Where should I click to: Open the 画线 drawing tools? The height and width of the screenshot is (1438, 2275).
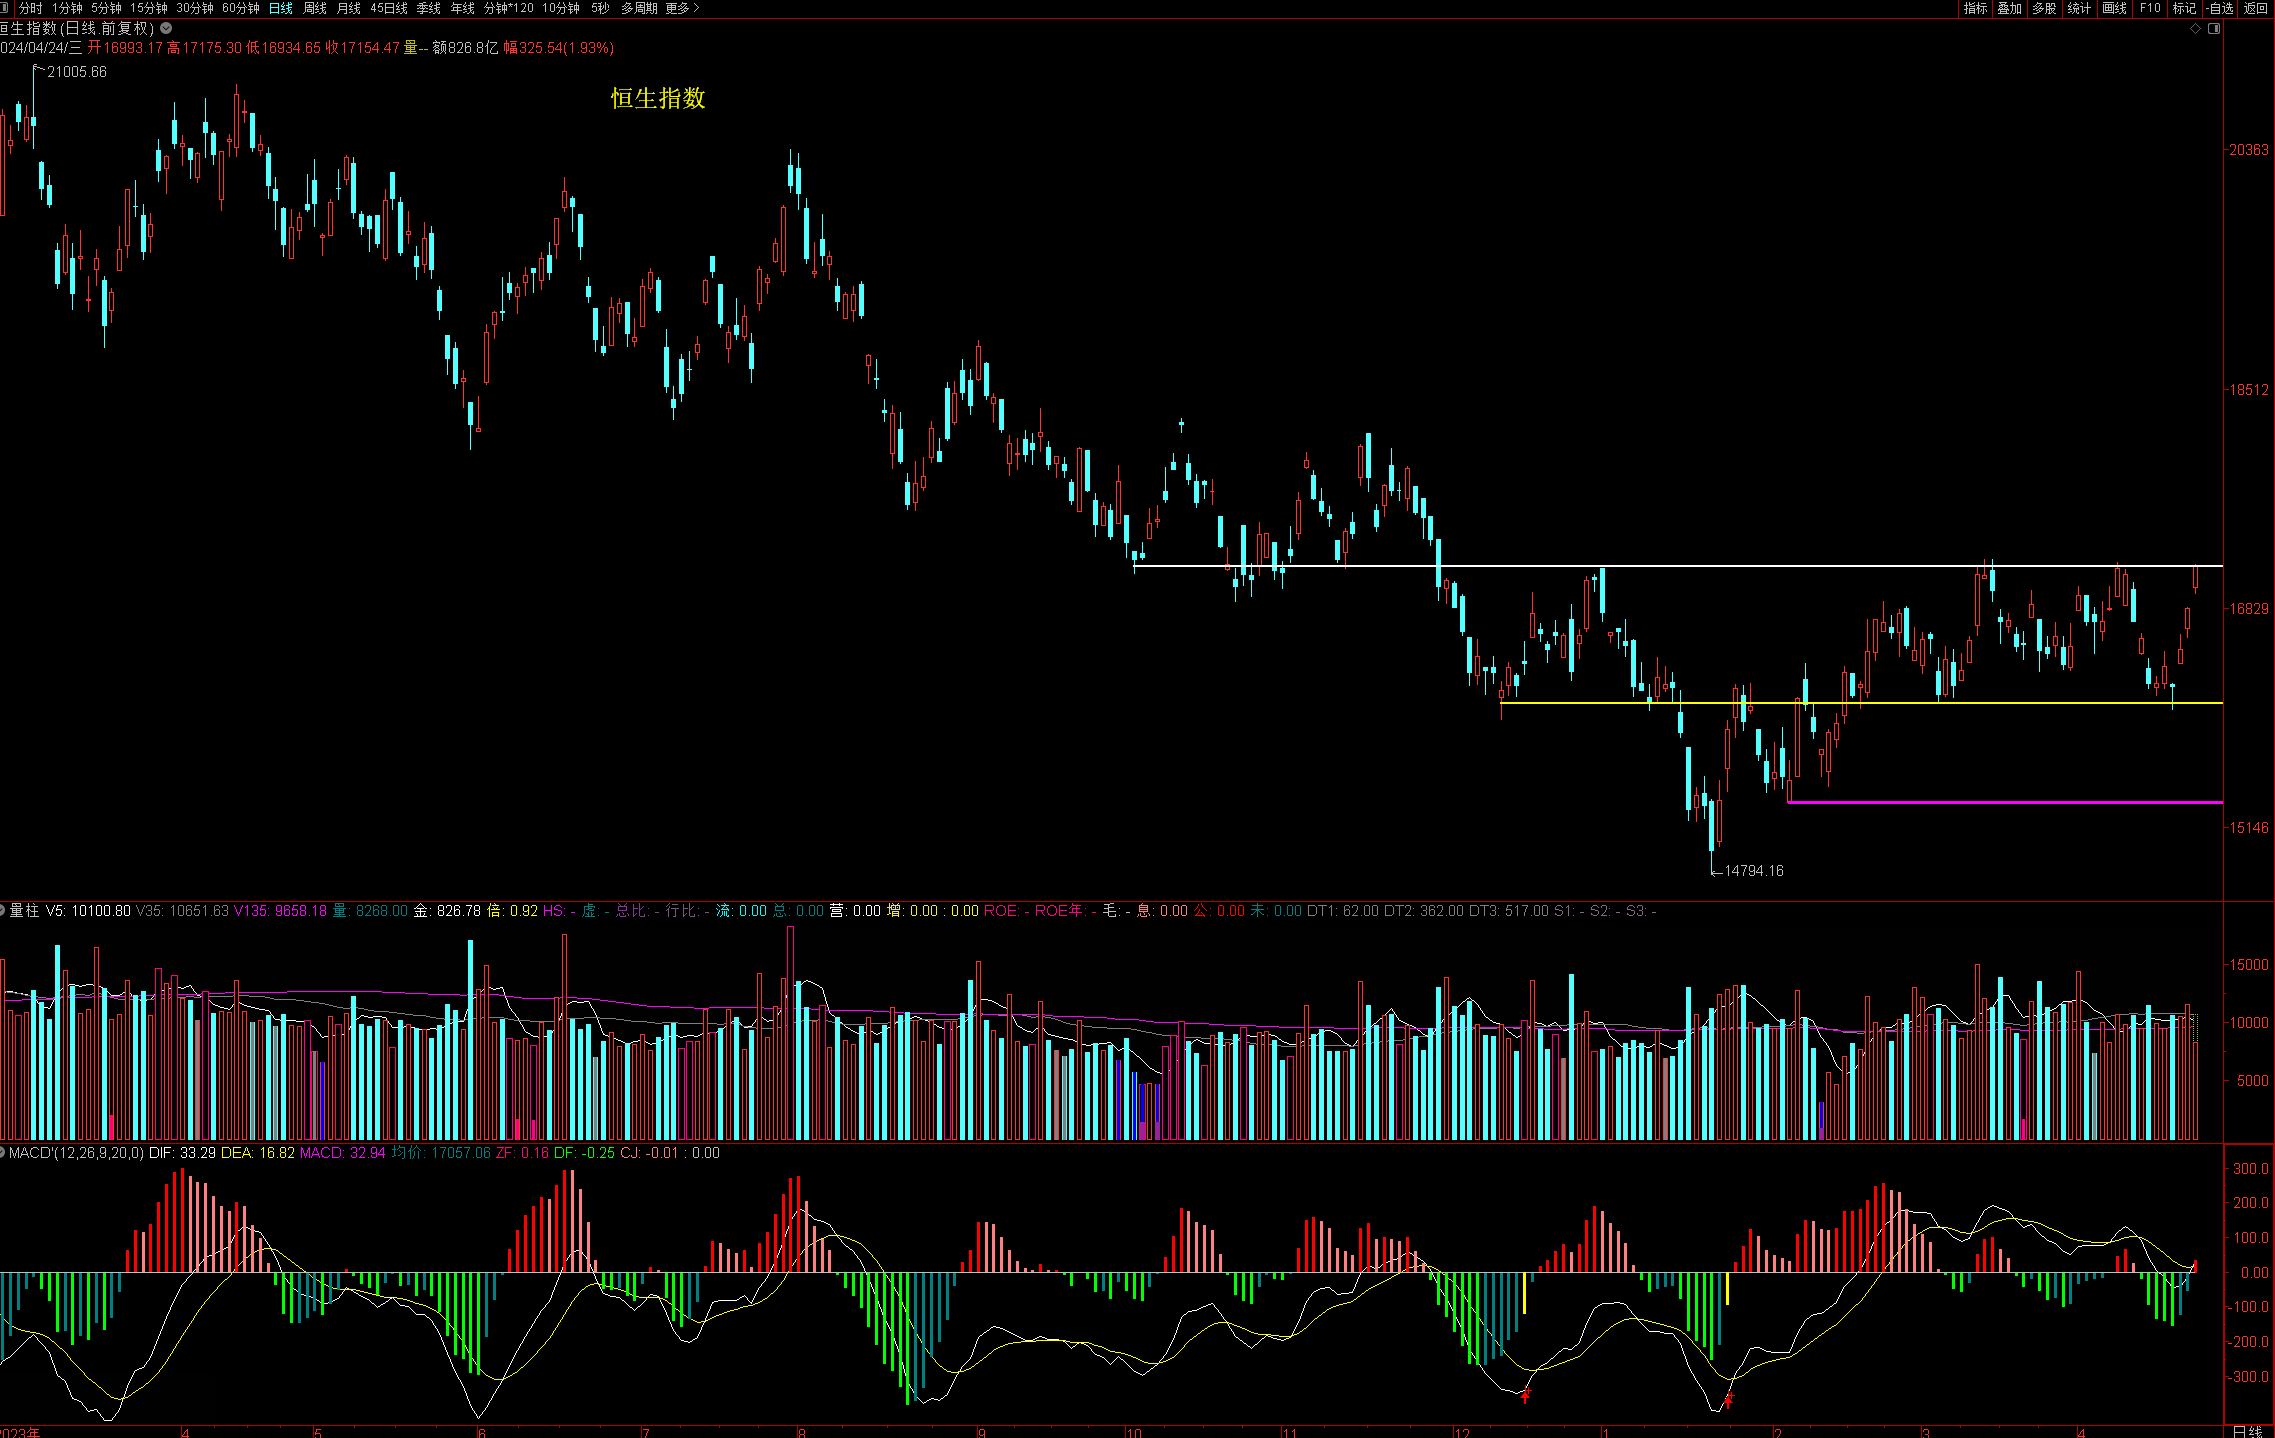[2114, 8]
